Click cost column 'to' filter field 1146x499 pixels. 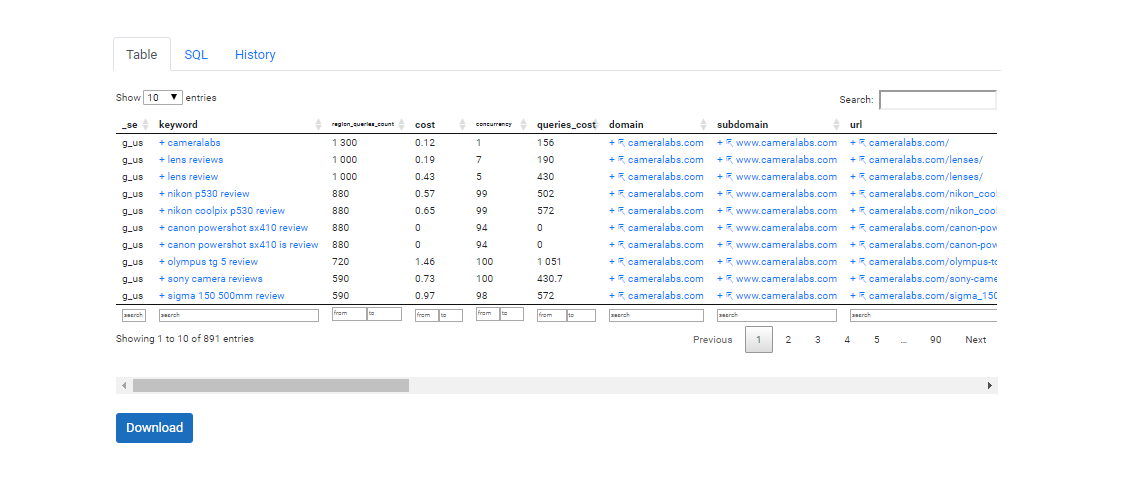coord(451,316)
